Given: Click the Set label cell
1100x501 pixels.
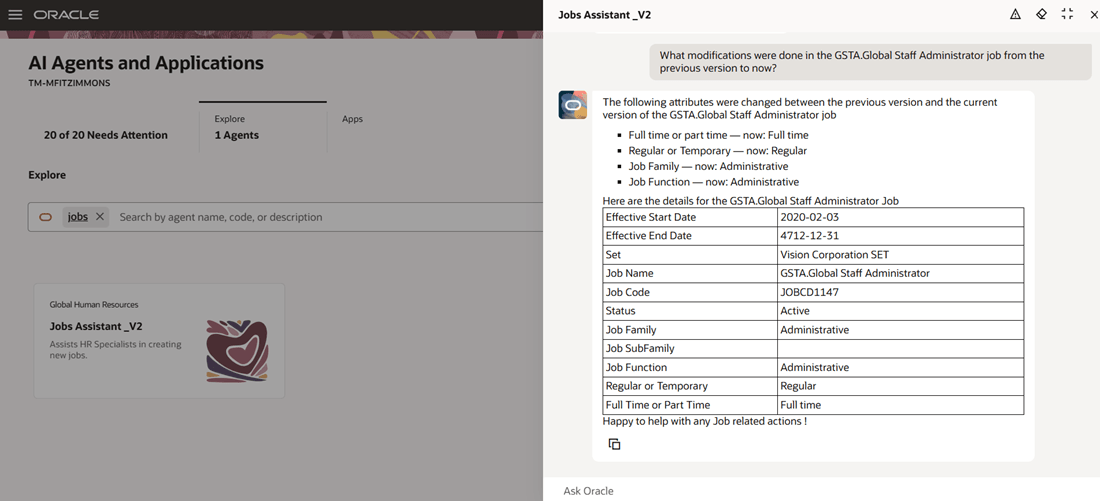Looking at the screenshot, I should 690,255.
